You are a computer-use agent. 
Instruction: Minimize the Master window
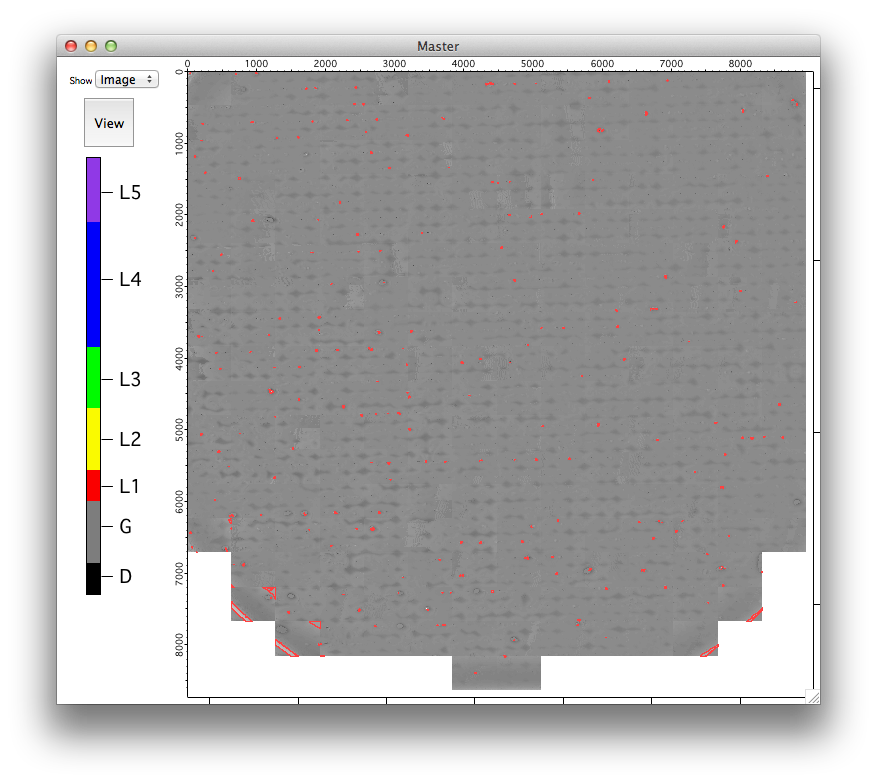(91, 46)
